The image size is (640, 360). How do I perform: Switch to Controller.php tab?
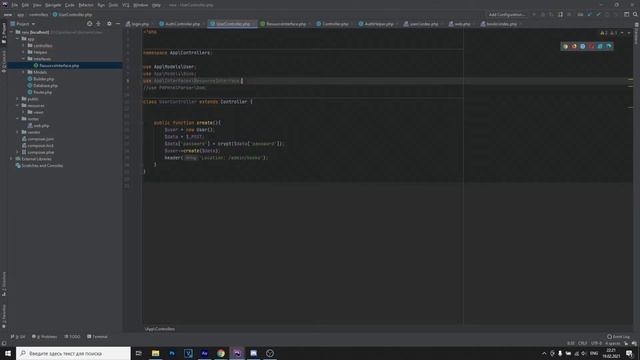pos(333,24)
